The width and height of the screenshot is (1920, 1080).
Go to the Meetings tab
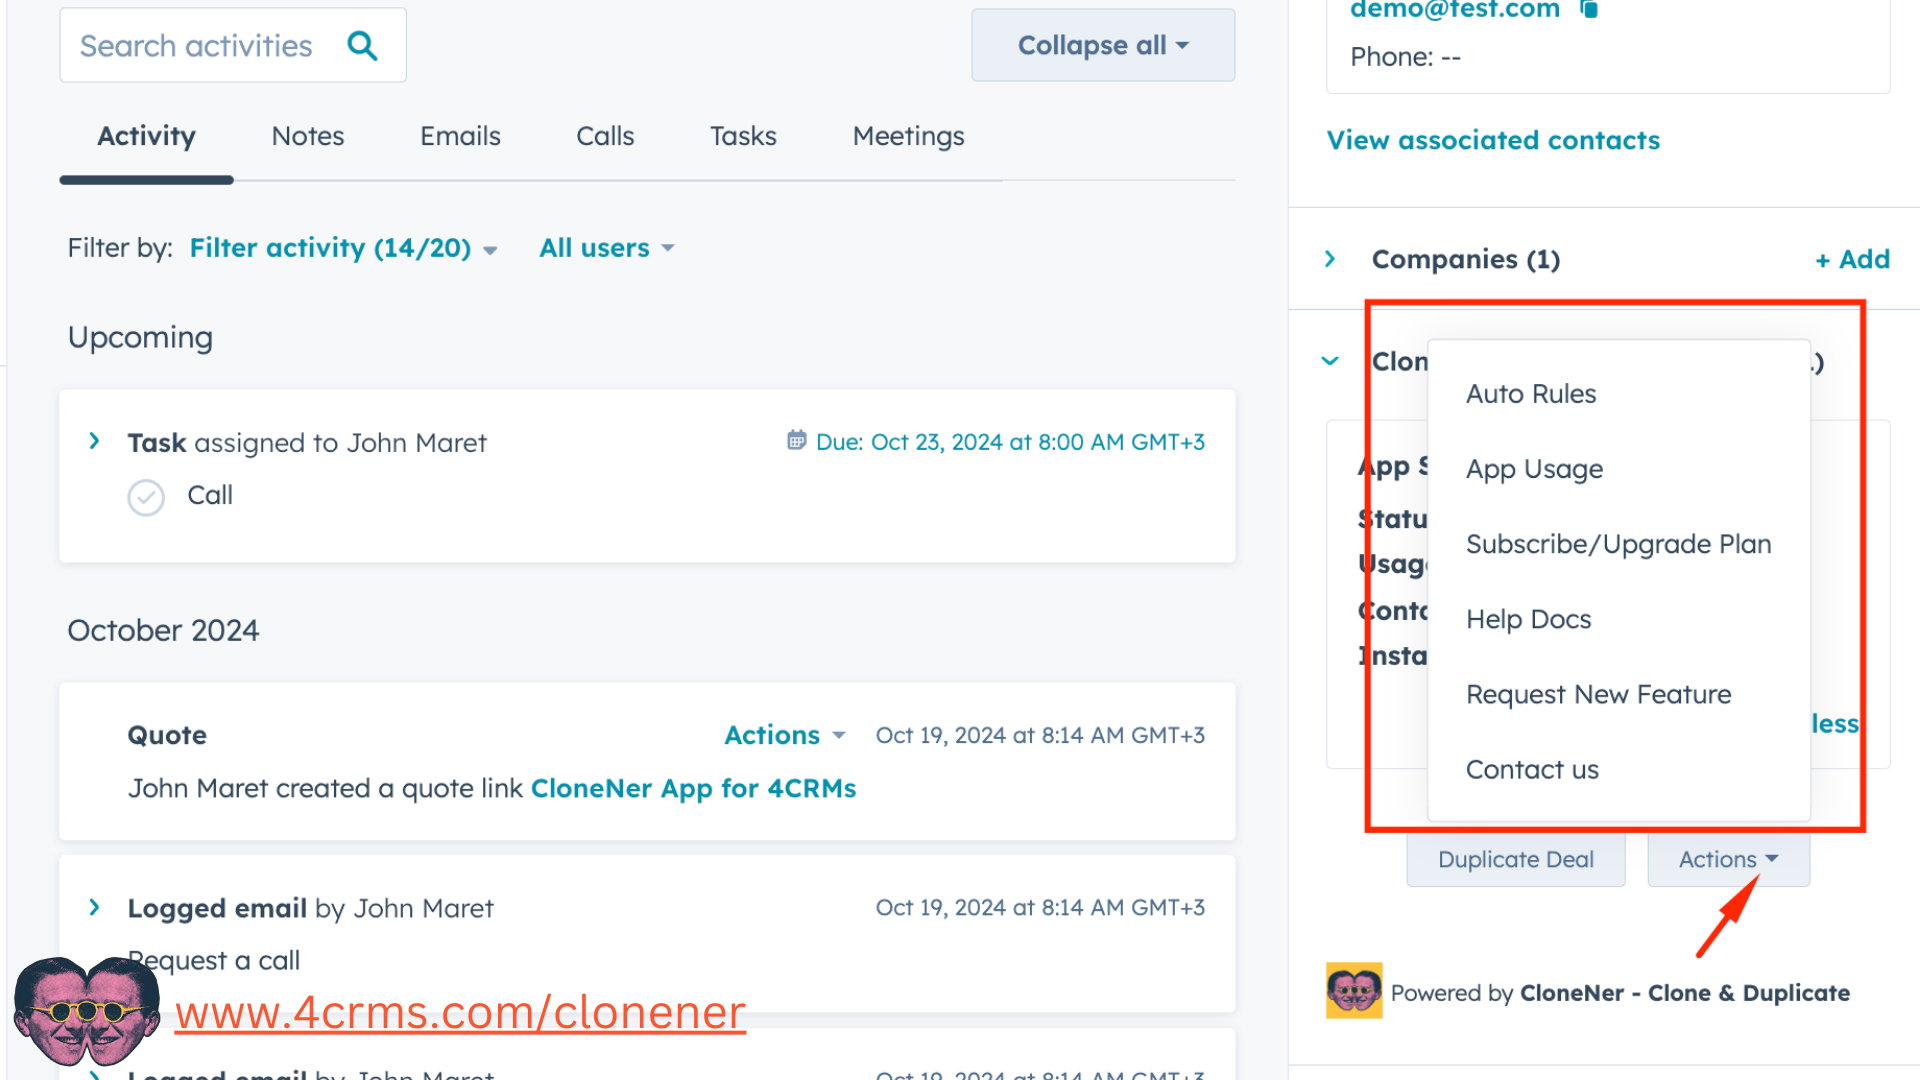click(x=908, y=136)
